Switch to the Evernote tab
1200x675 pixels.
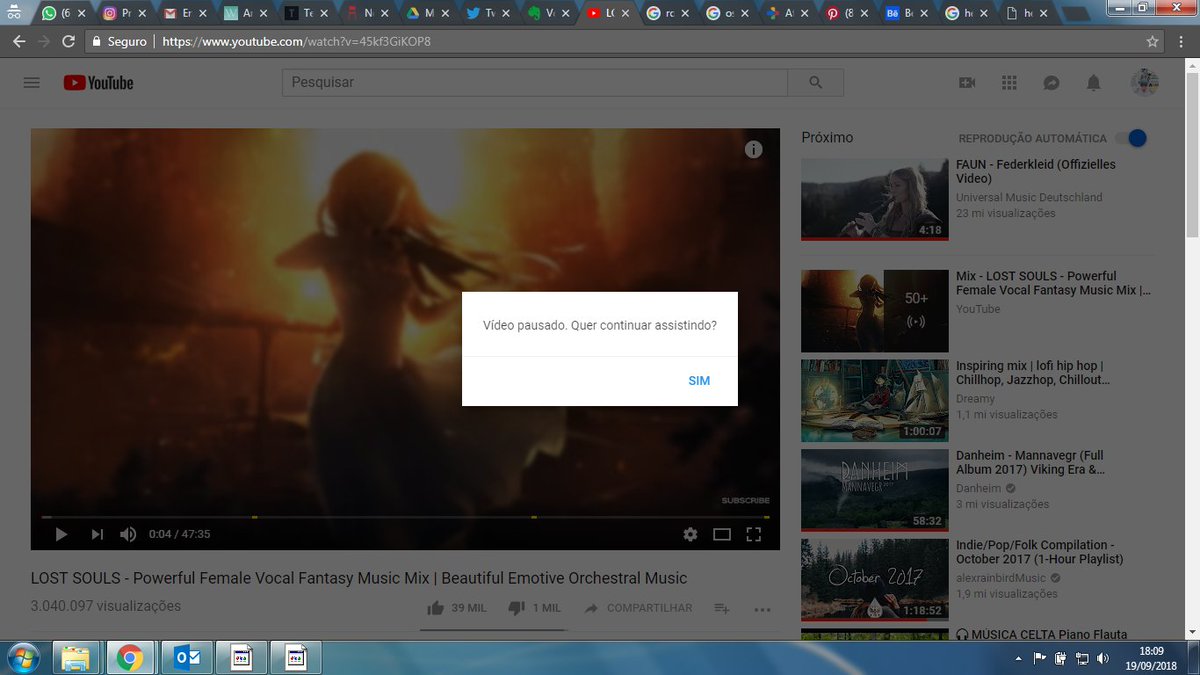550,14
